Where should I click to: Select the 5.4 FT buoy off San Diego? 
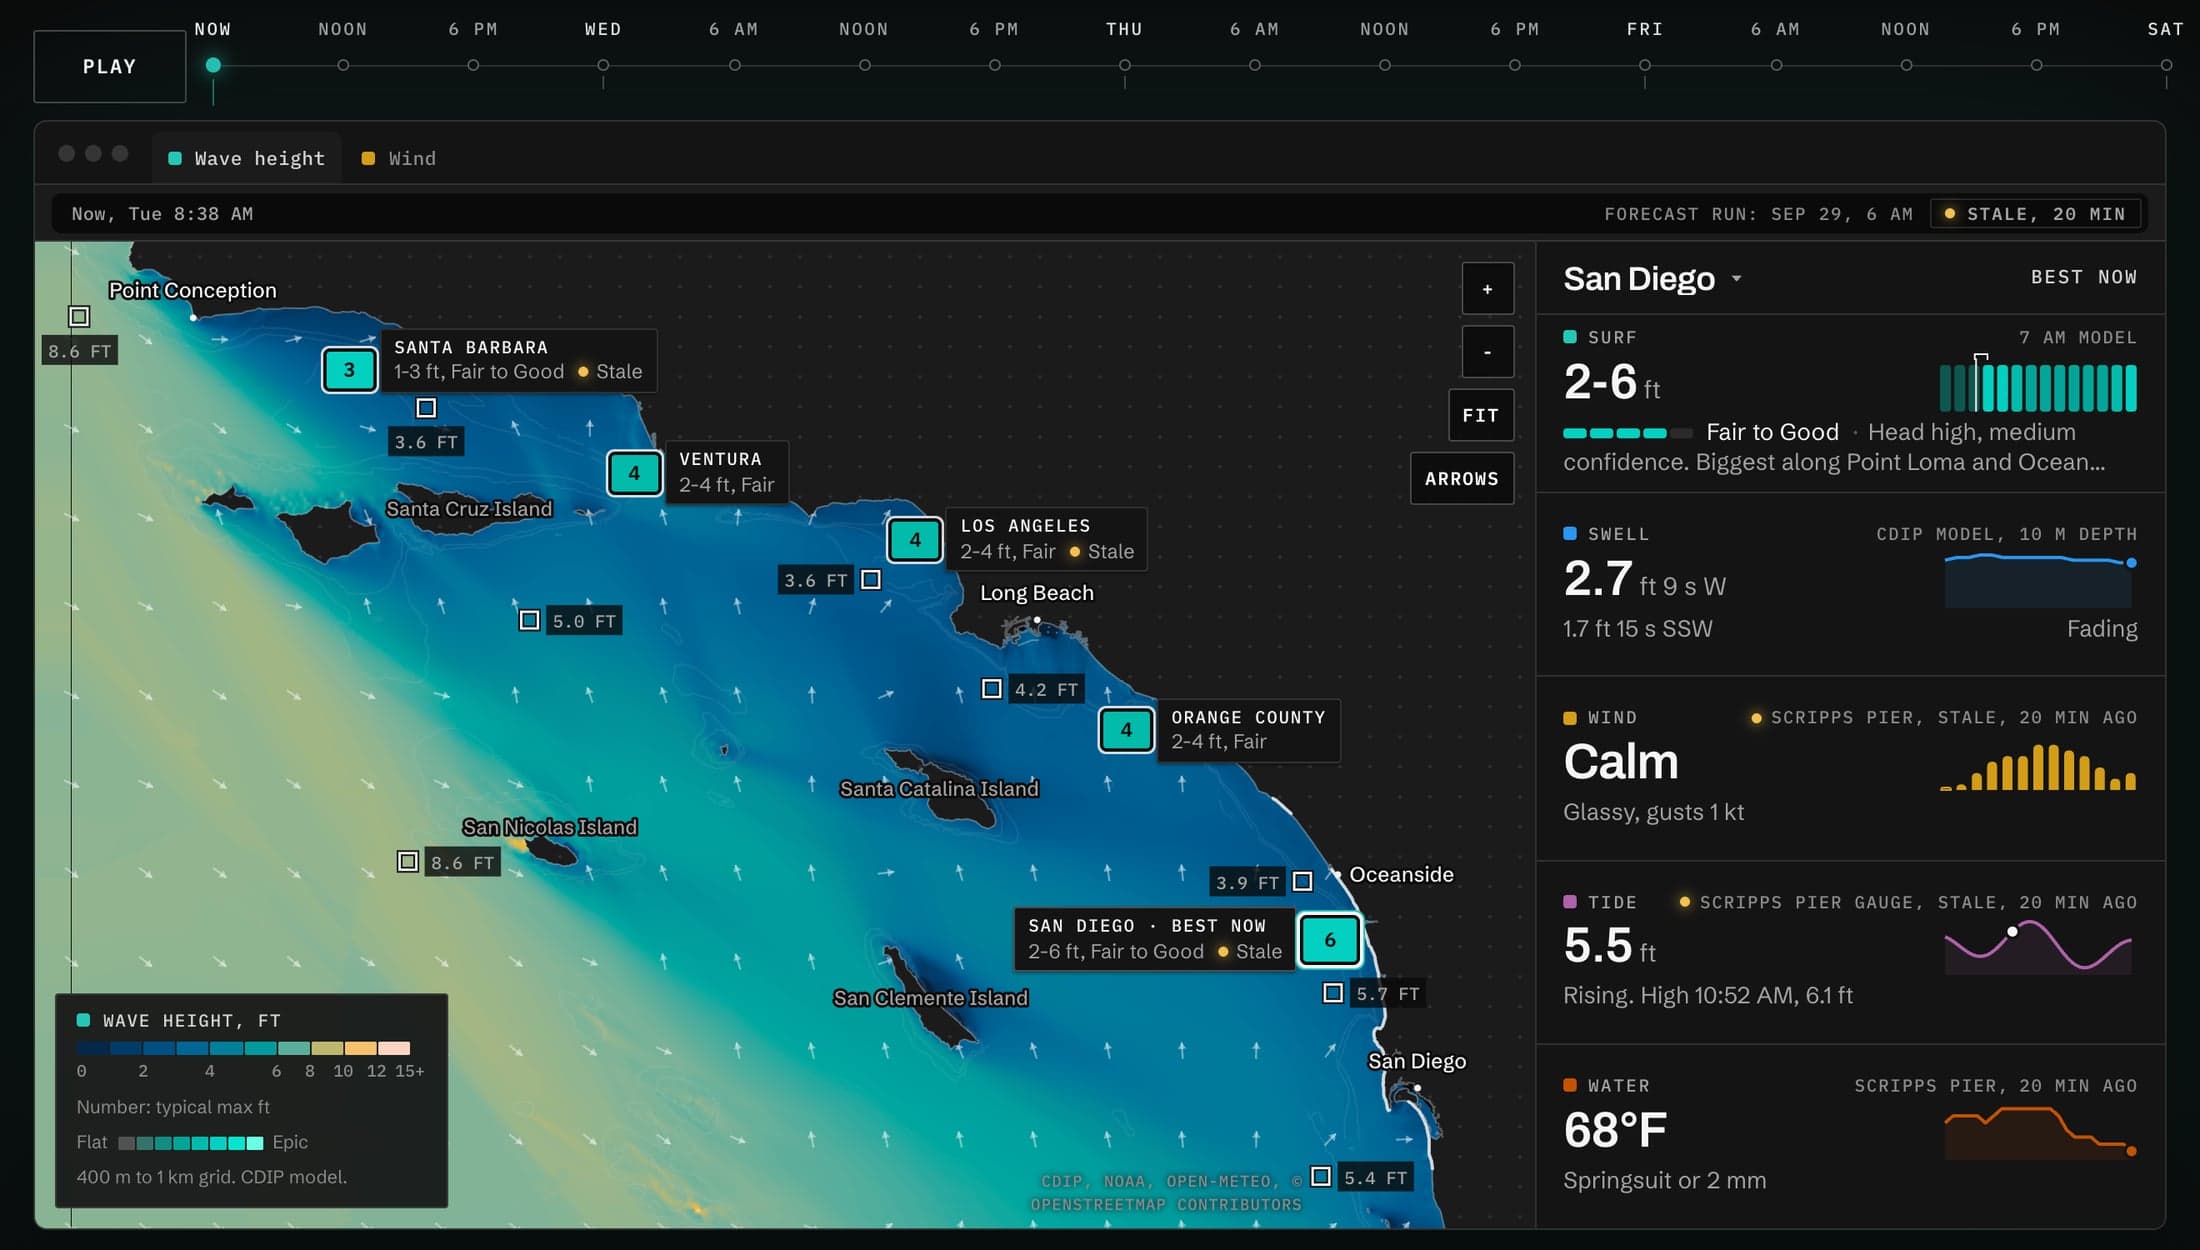pyautogui.click(x=1321, y=1176)
